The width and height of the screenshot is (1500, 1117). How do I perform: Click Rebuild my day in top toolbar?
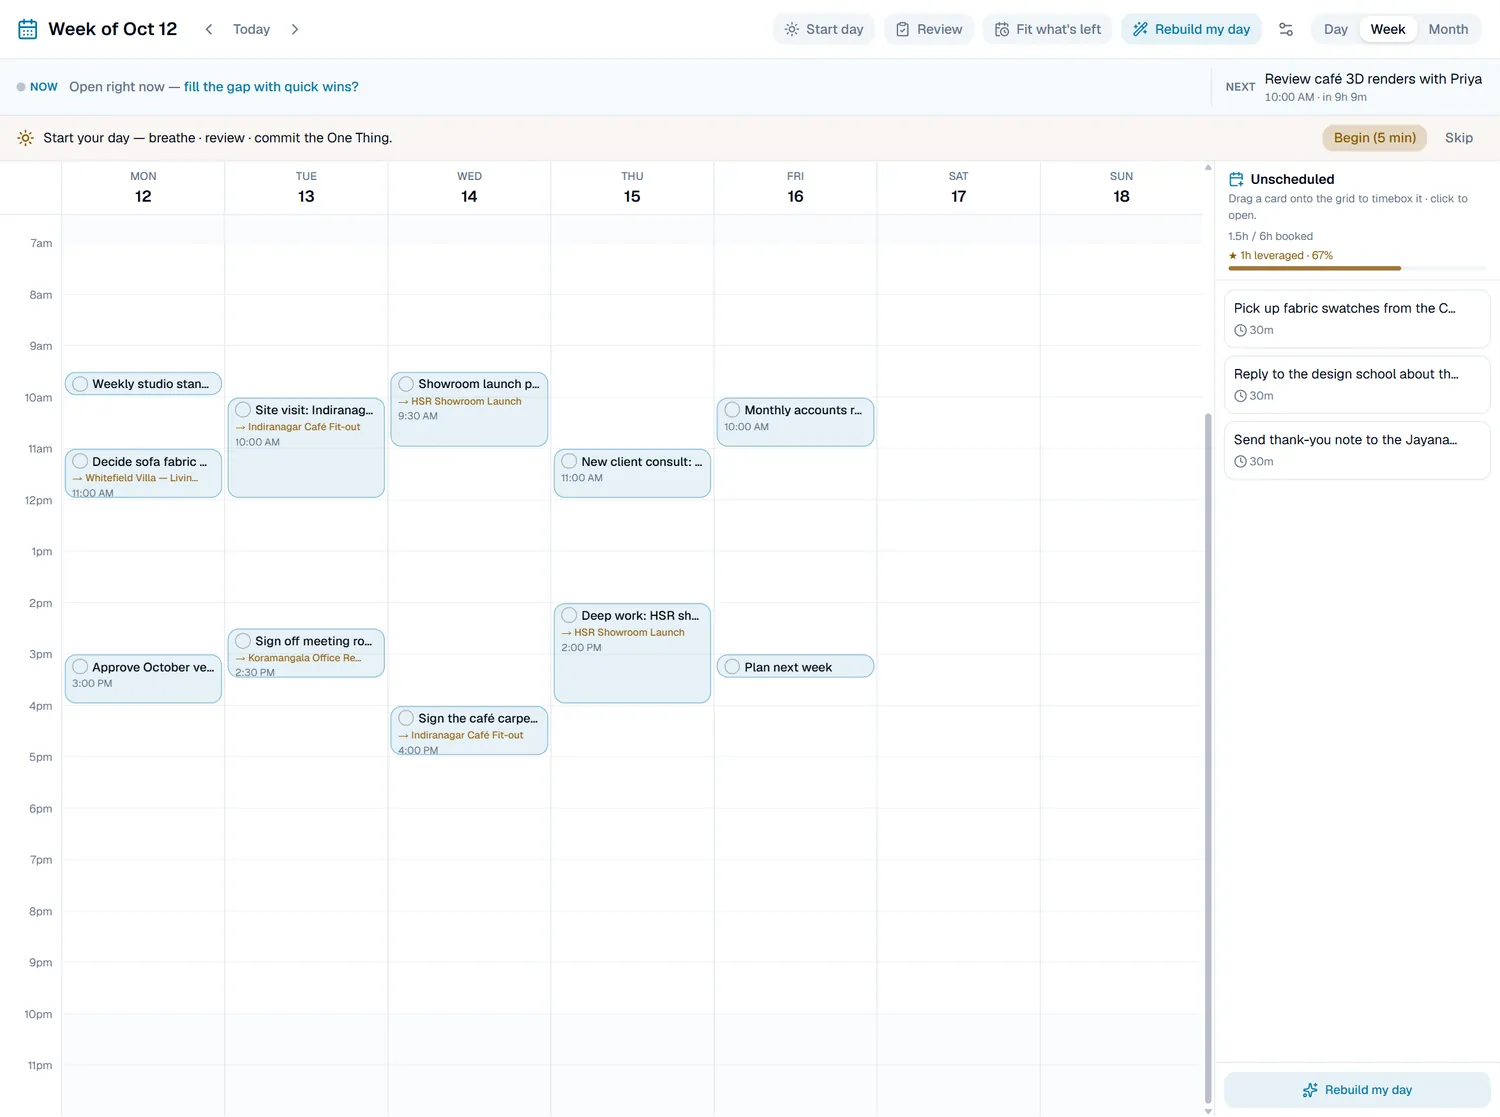[1191, 29]
